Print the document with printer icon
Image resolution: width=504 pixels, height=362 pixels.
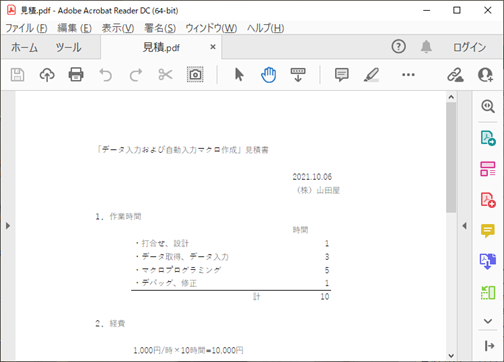point(76,74)
